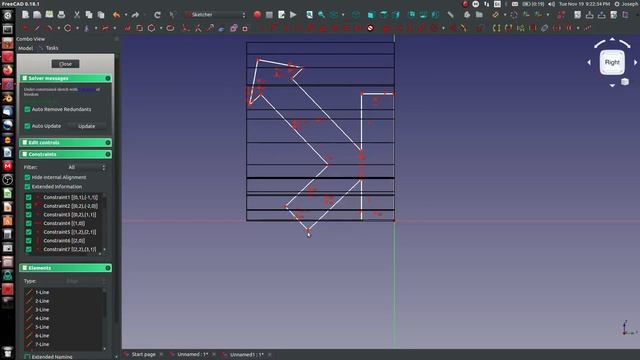Screen dimensions: 640x360
Task: Click the New document icon
Action: tap(25, 15)
